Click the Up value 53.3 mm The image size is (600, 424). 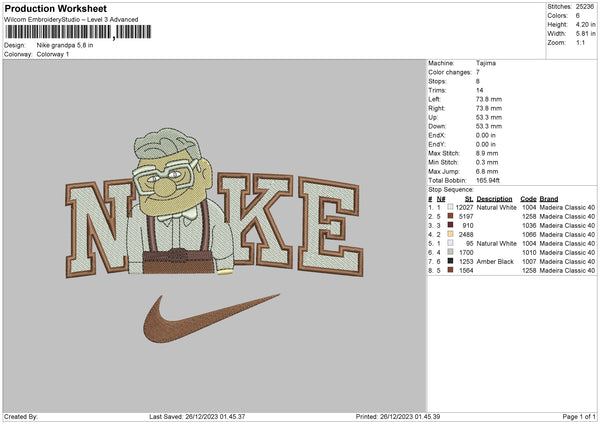click(489, 117)
